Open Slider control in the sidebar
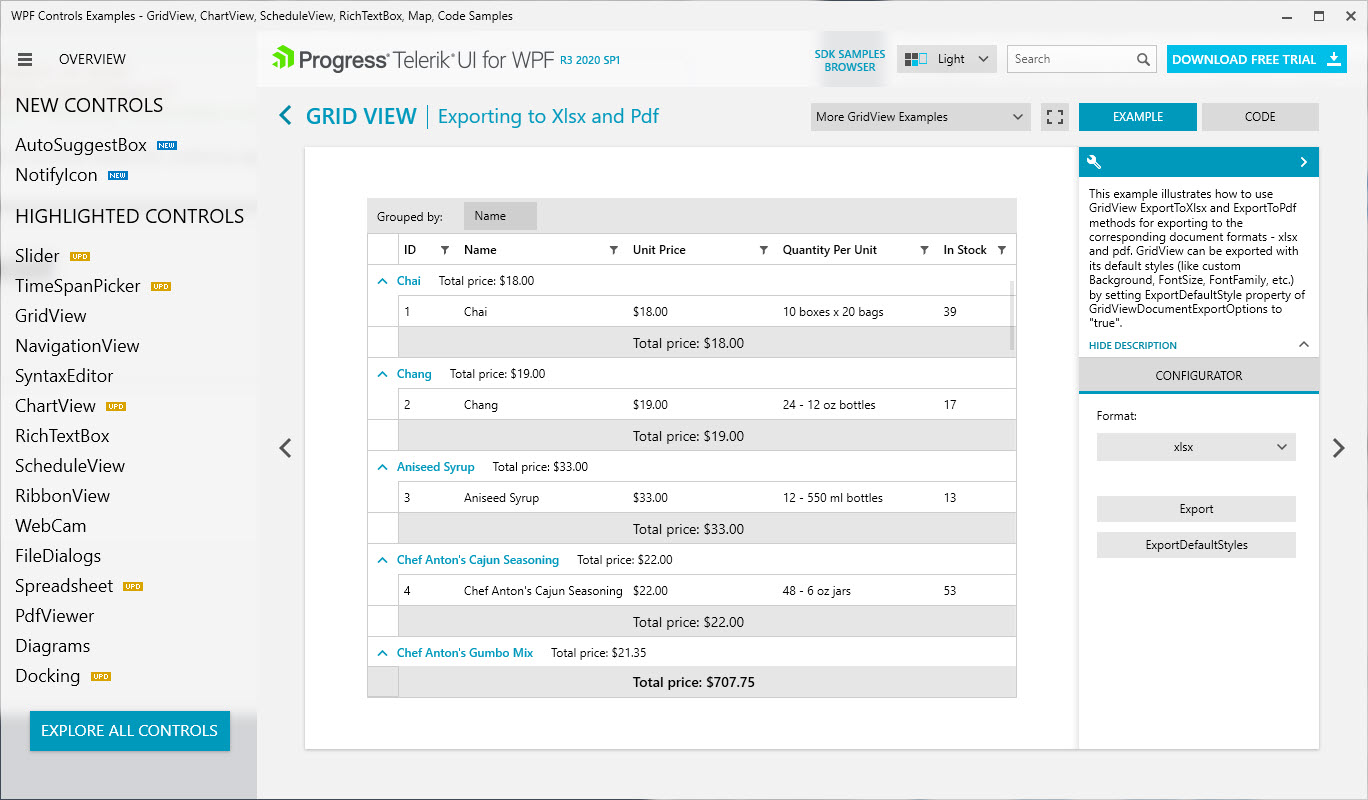 coord(37,256)
